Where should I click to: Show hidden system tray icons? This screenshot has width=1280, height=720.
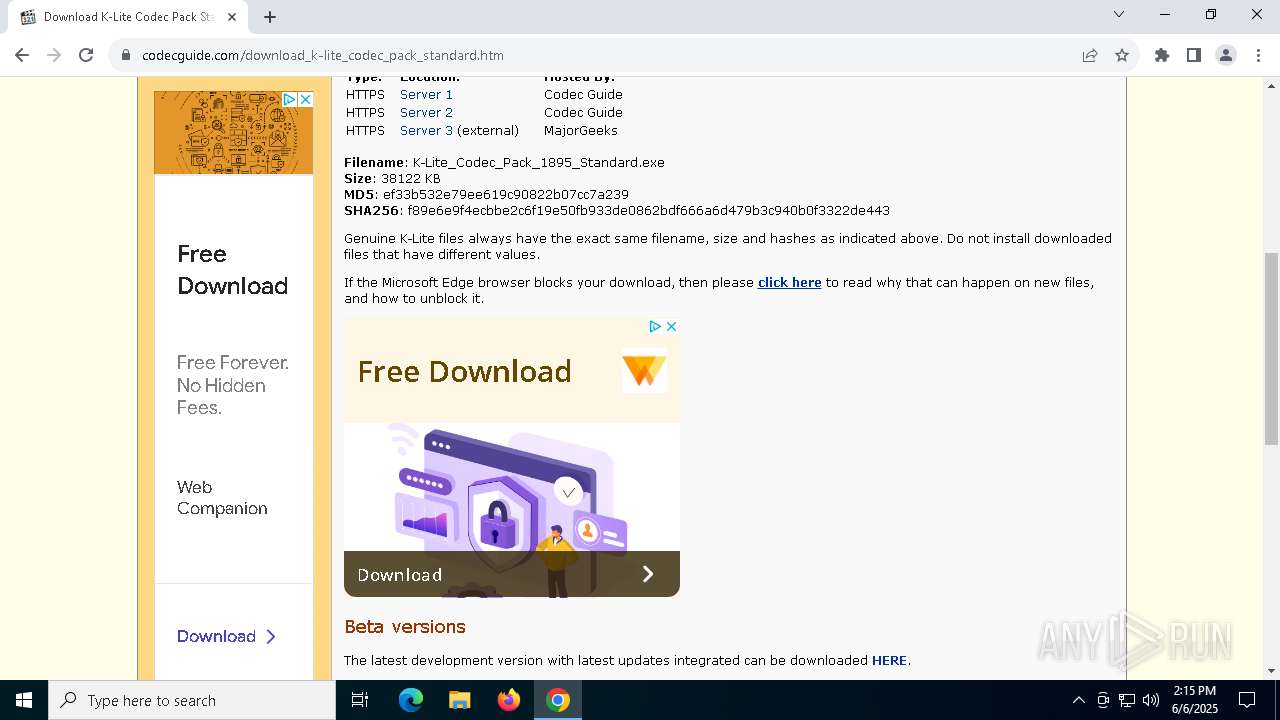click(1078, 700)
